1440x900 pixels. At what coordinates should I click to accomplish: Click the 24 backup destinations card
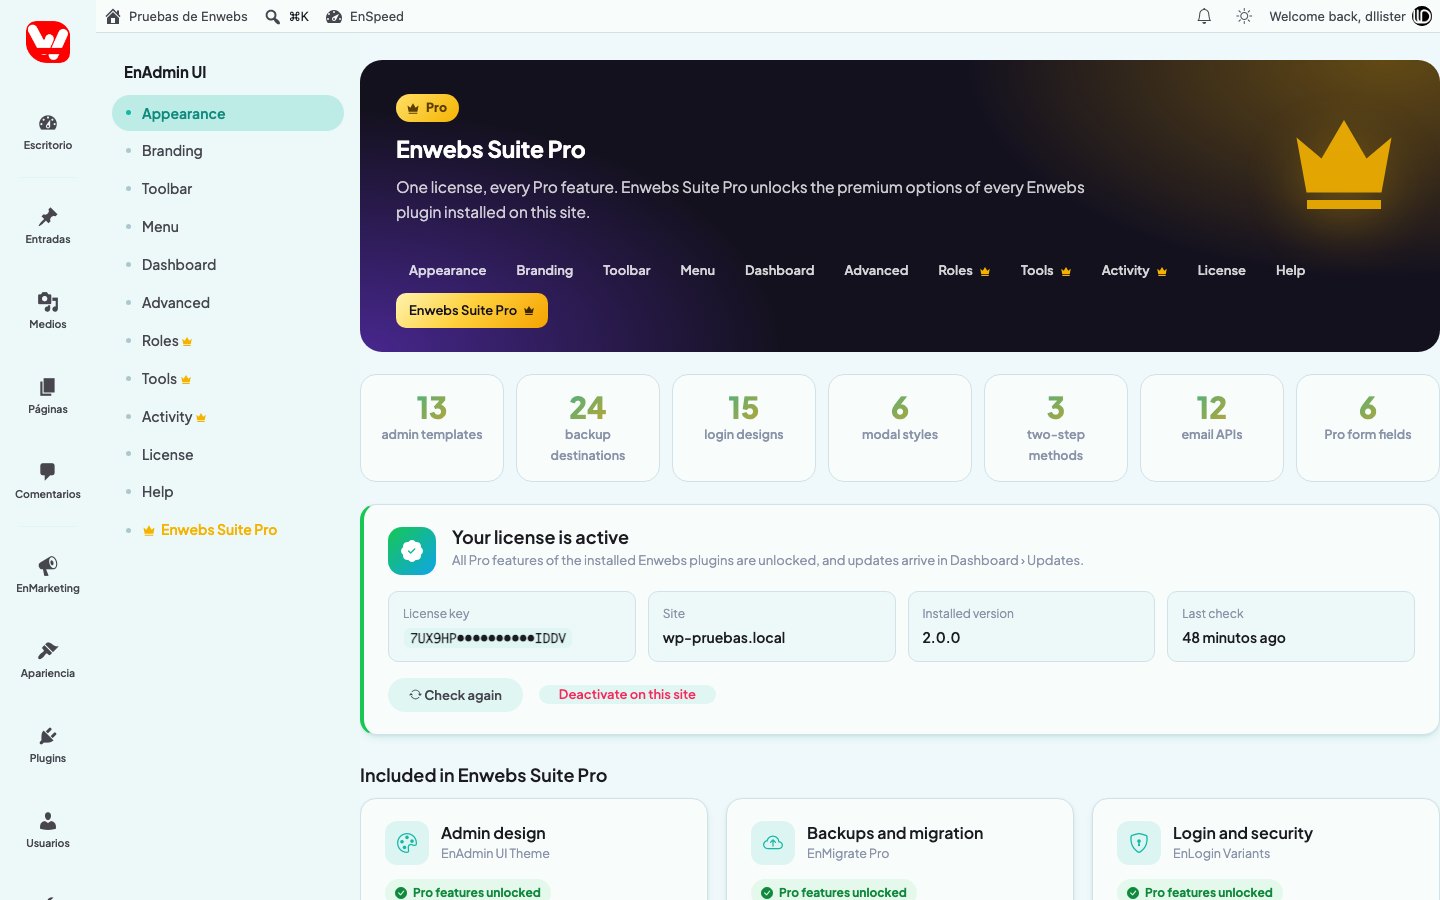pos(588,428)
